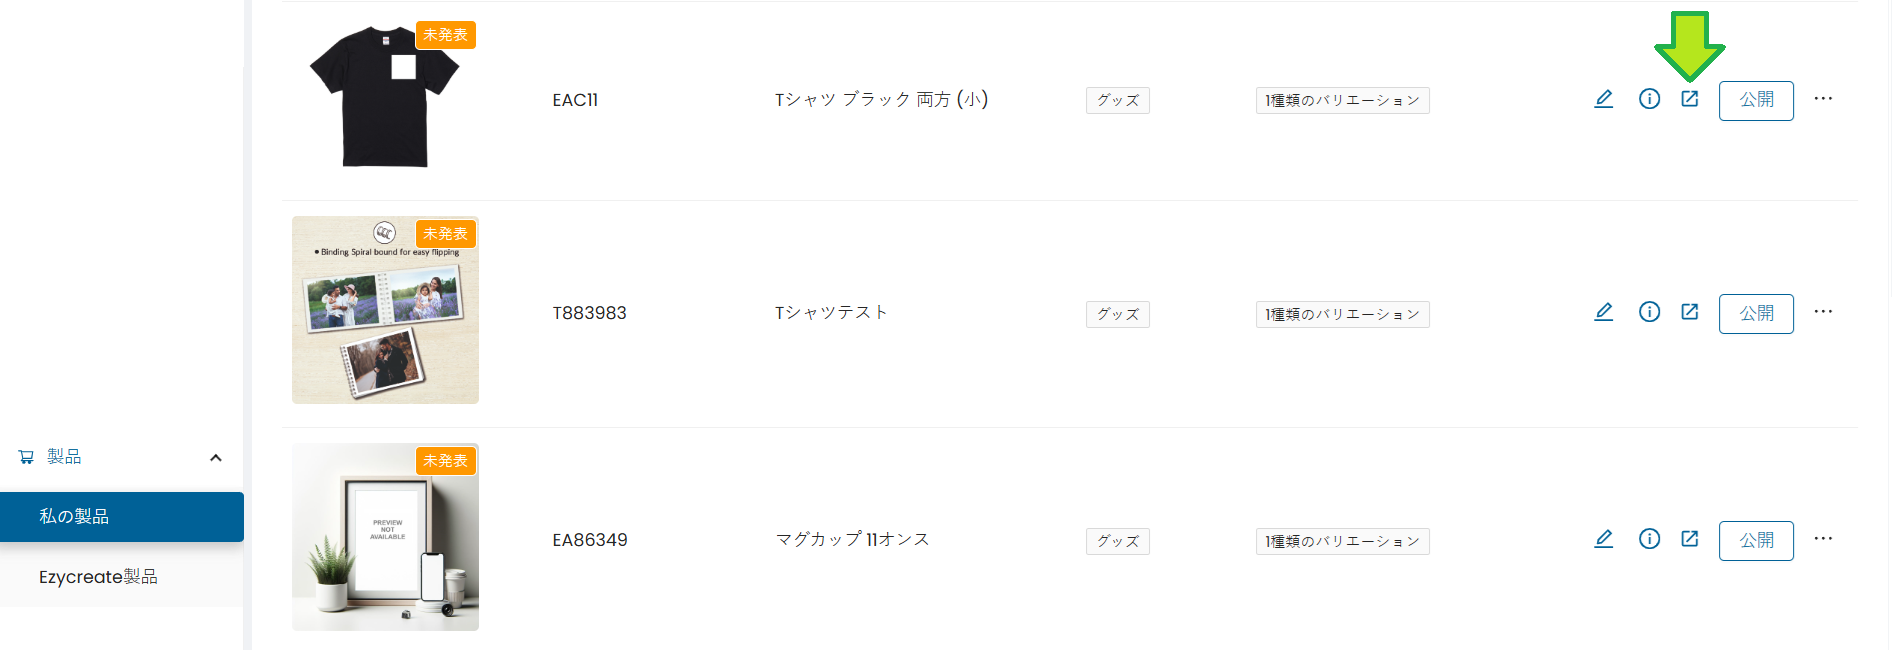Open EA86349 with the external link icon
Viewport: 1892px width, 650px height.
point(1690,539)
